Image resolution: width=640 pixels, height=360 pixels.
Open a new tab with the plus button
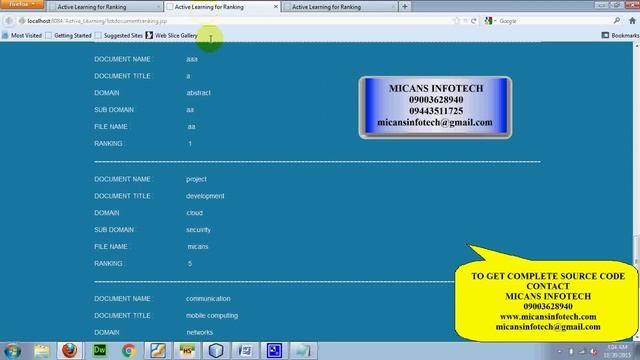[405, 7]
